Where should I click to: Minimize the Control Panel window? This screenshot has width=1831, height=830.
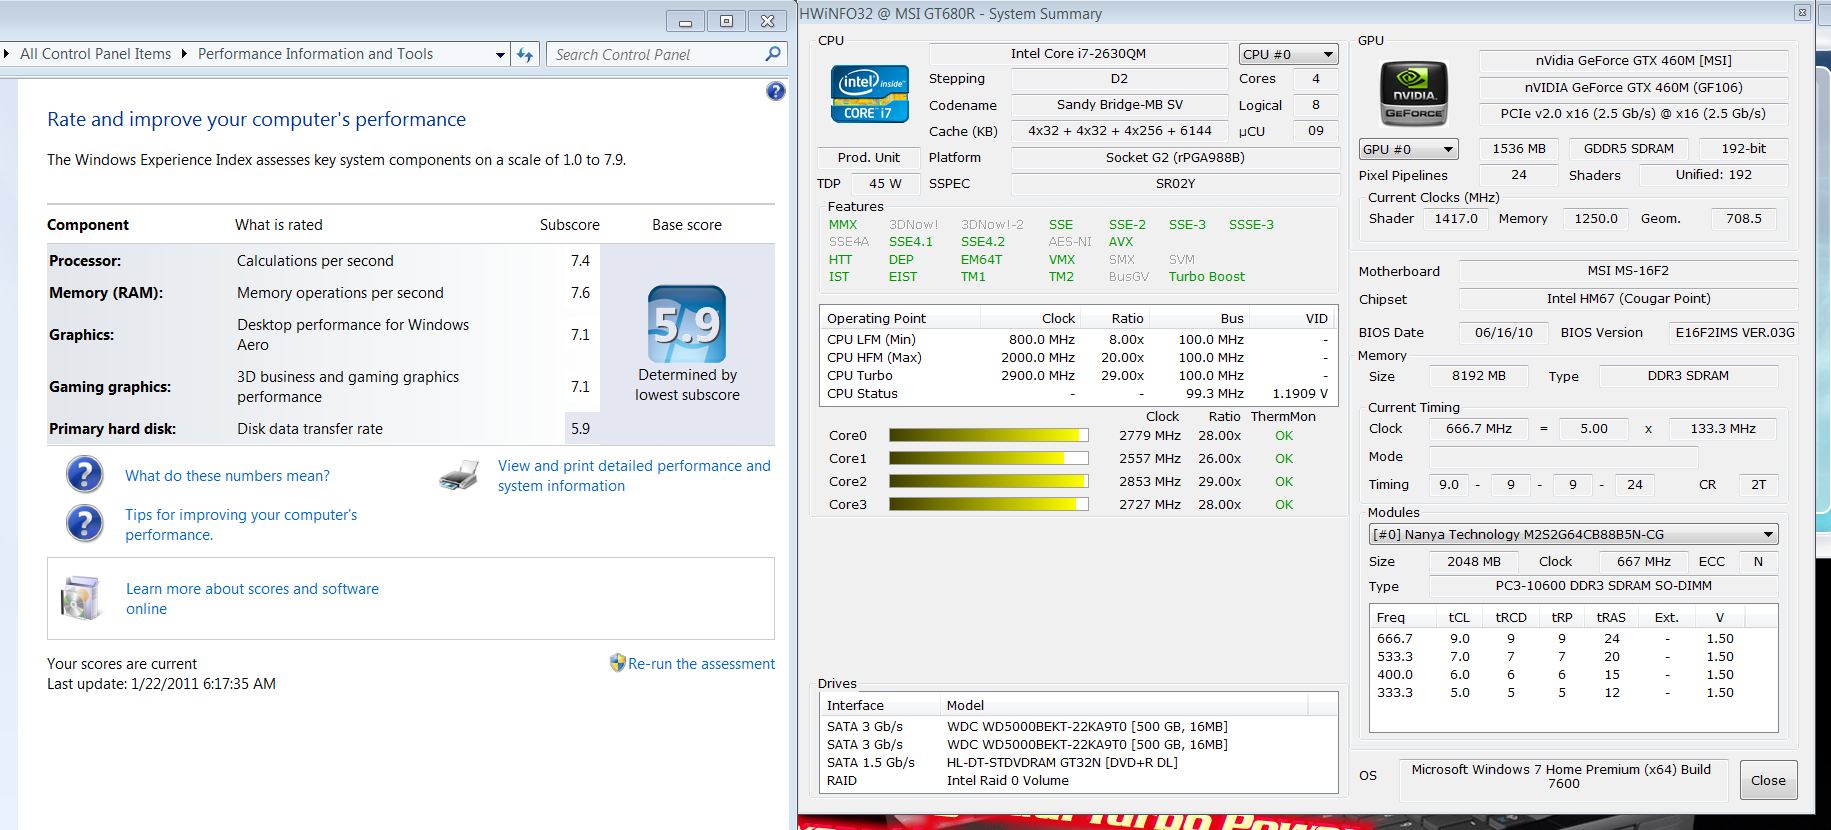685,21
